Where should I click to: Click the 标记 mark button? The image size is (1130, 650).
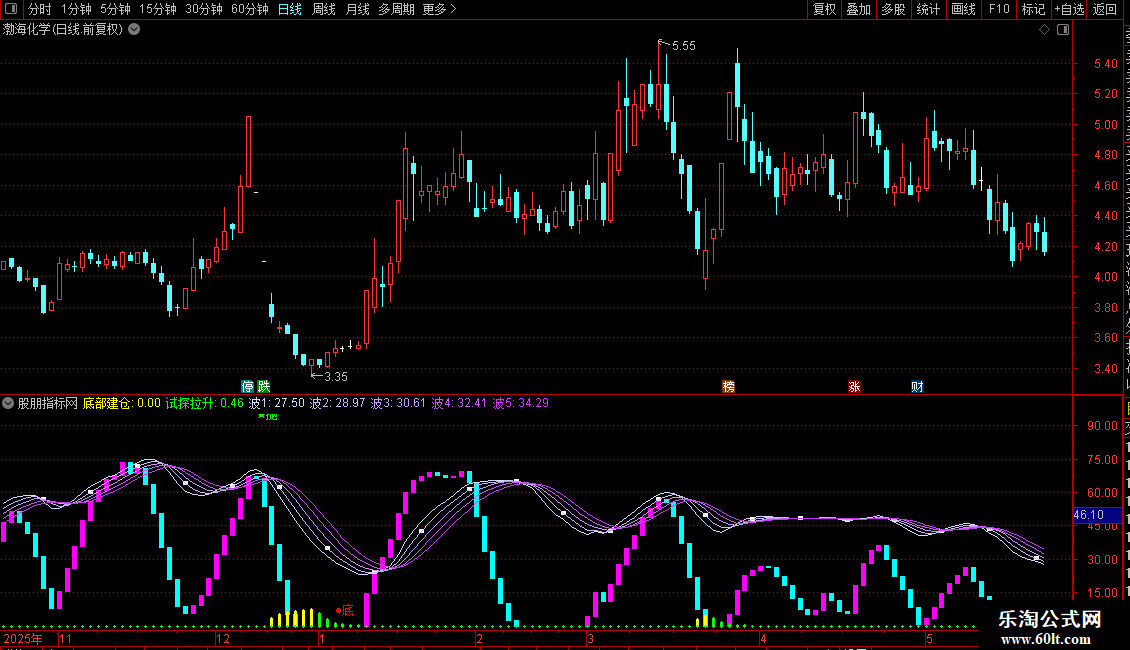(1033, 9)
